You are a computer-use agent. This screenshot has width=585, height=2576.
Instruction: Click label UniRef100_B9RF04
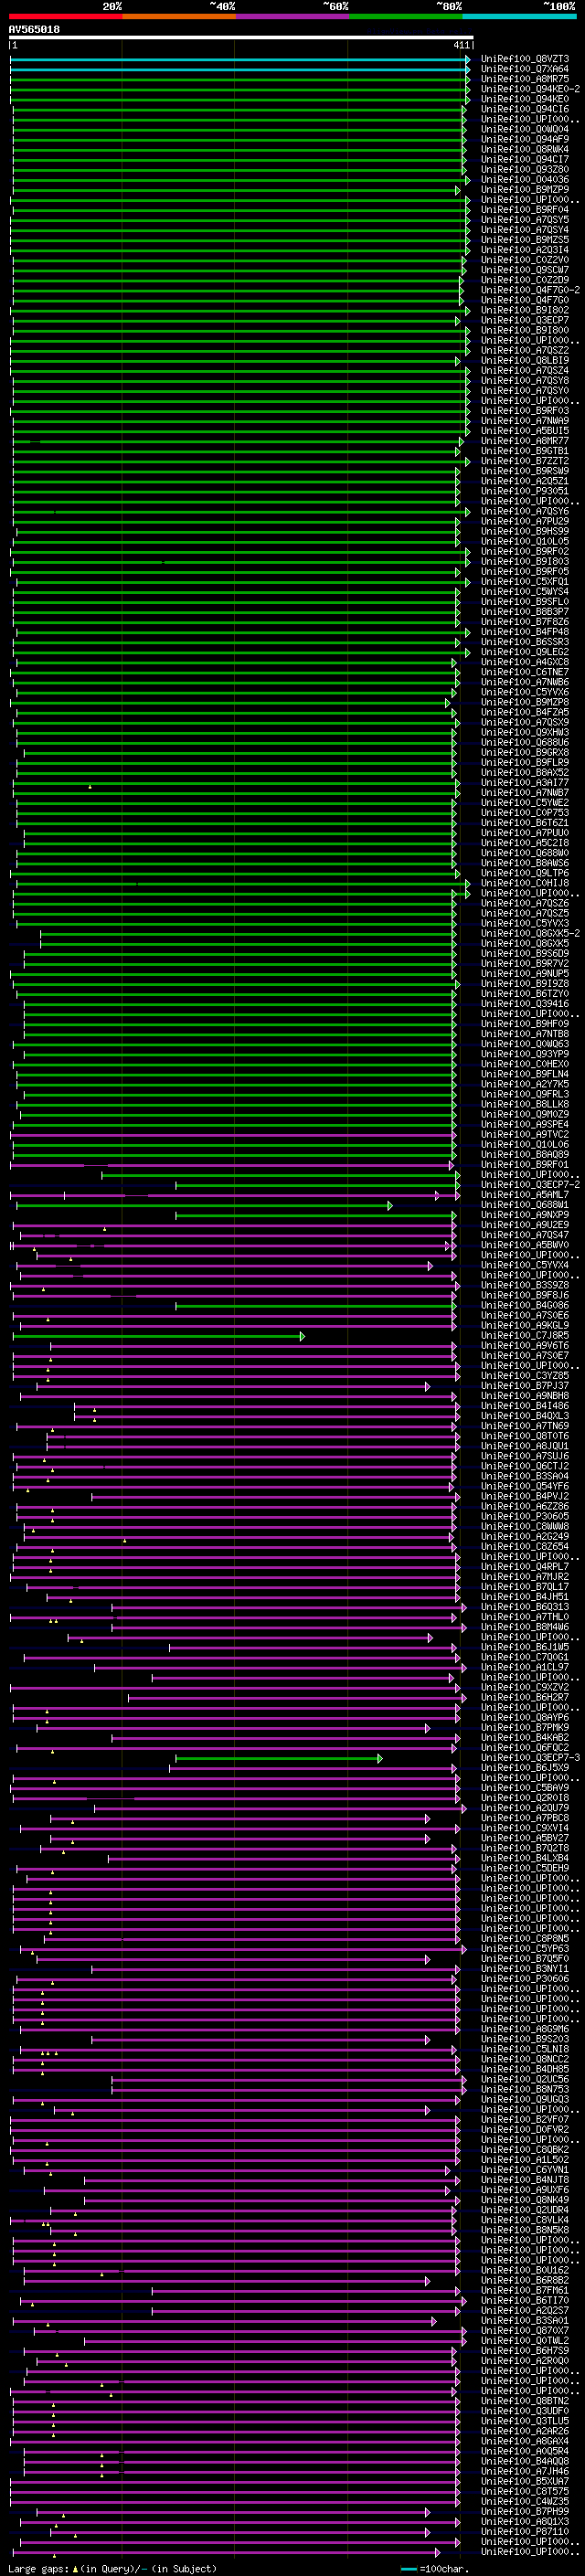tap(524, 210)
